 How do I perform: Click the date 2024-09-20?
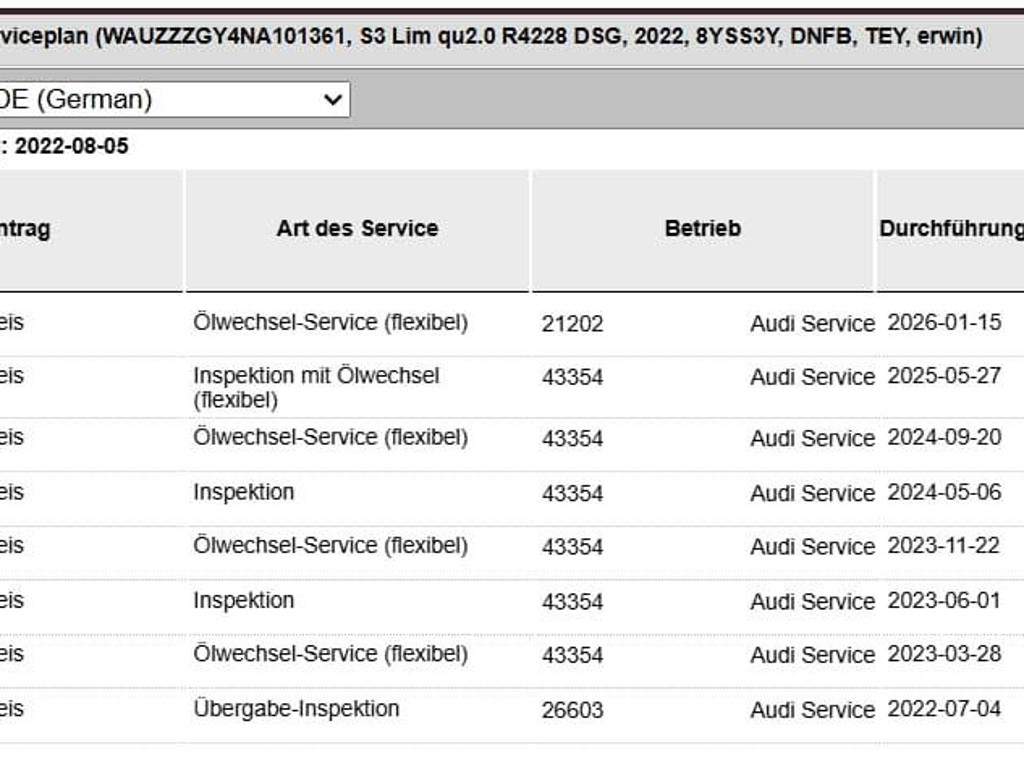coord(944,437)
